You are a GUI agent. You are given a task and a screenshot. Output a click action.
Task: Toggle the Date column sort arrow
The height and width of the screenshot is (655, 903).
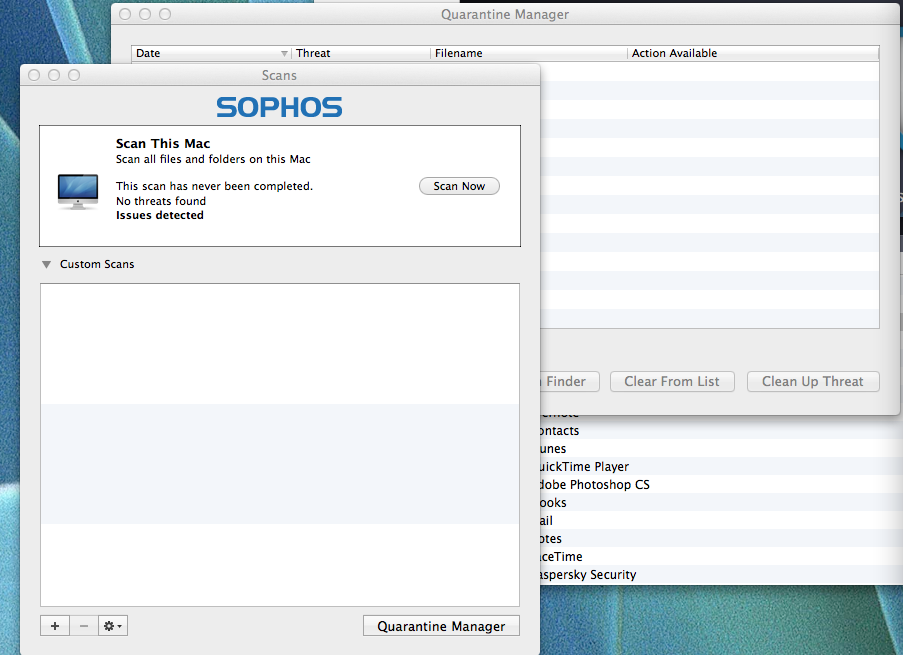pyautogui.click(x=284, y=54)
